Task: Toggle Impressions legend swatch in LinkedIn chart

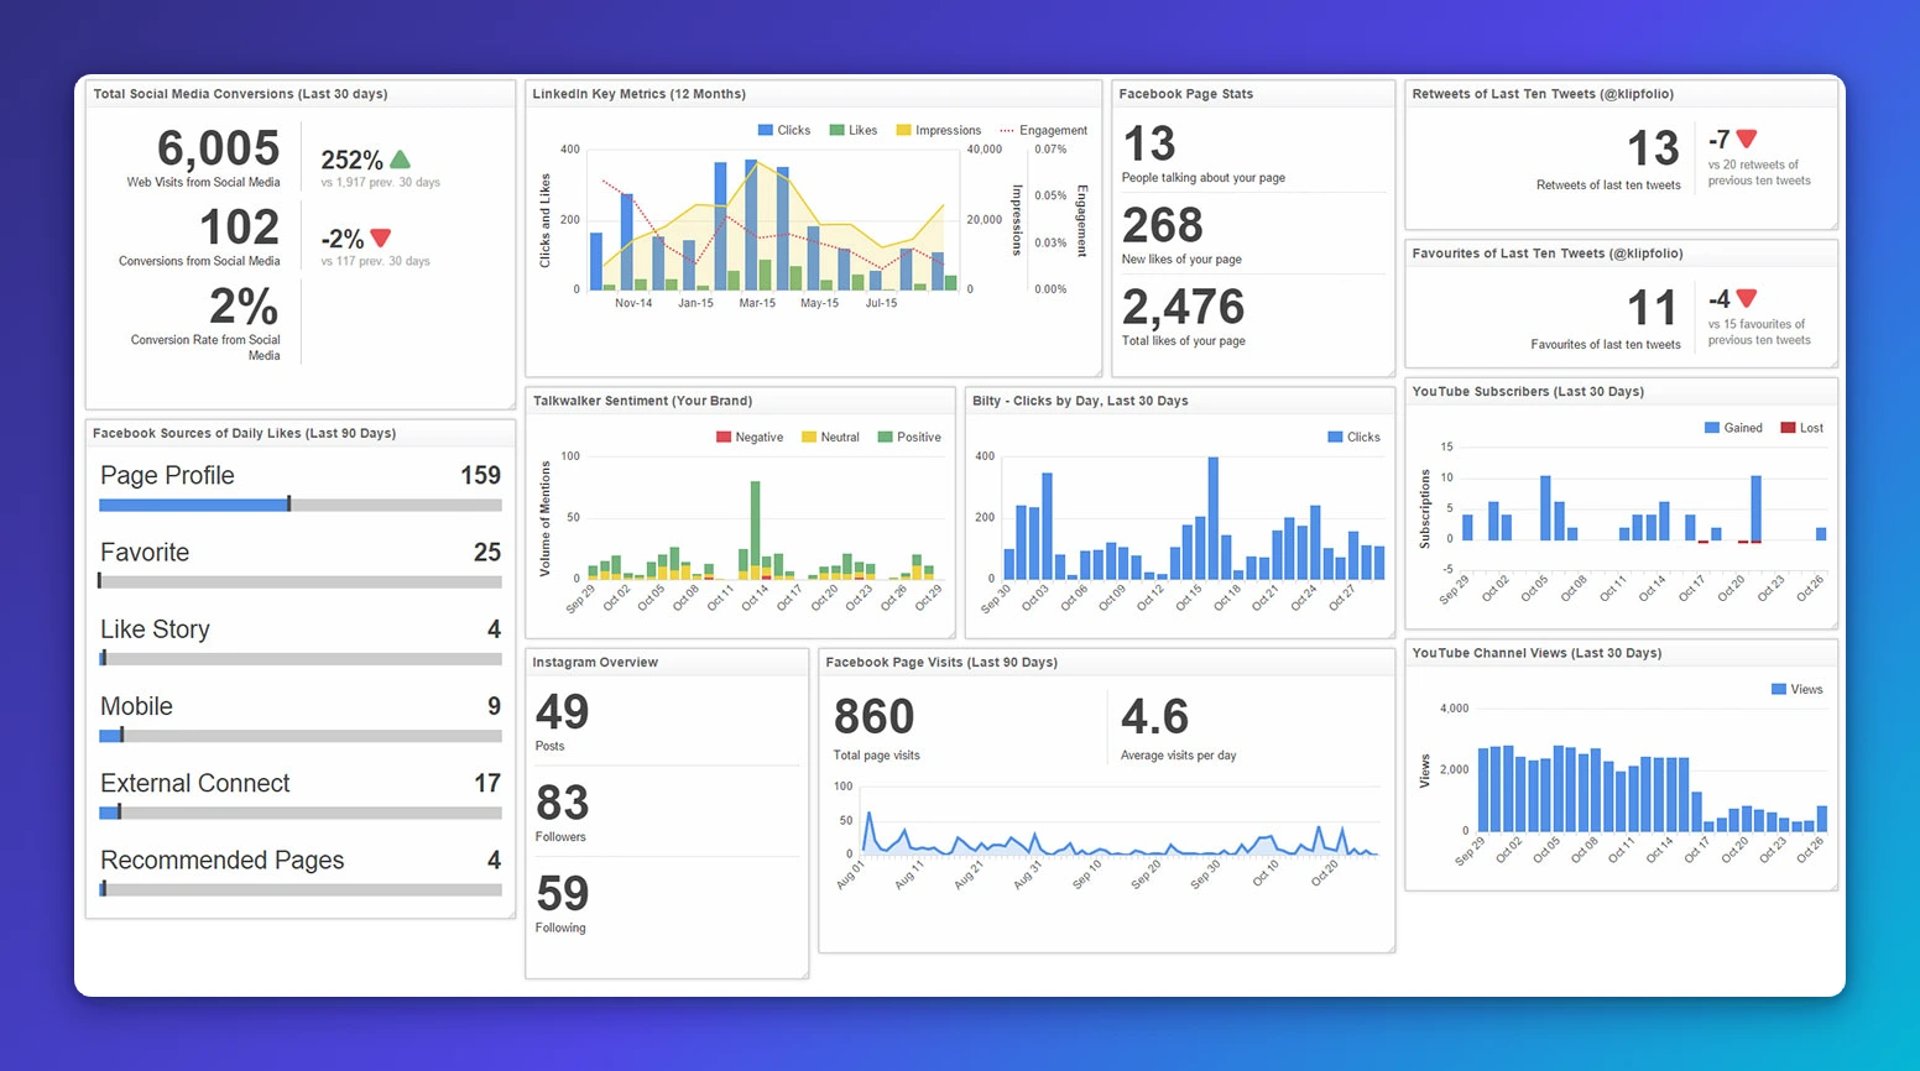Action: 904,130
